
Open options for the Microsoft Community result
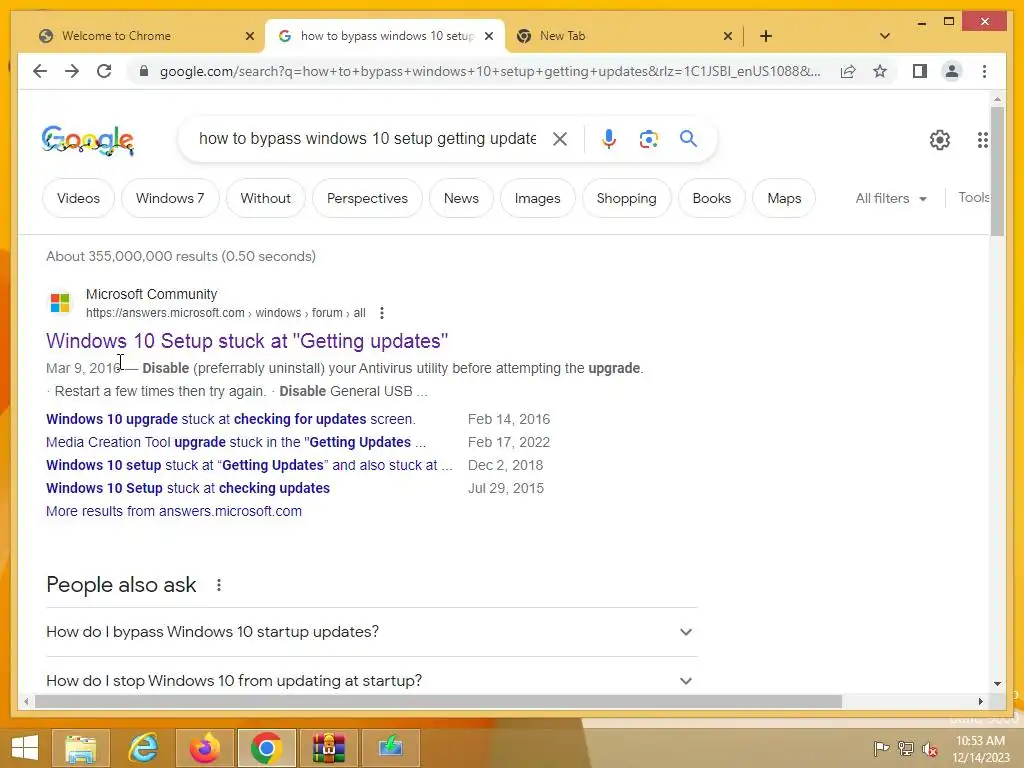[x=382, y=313]
